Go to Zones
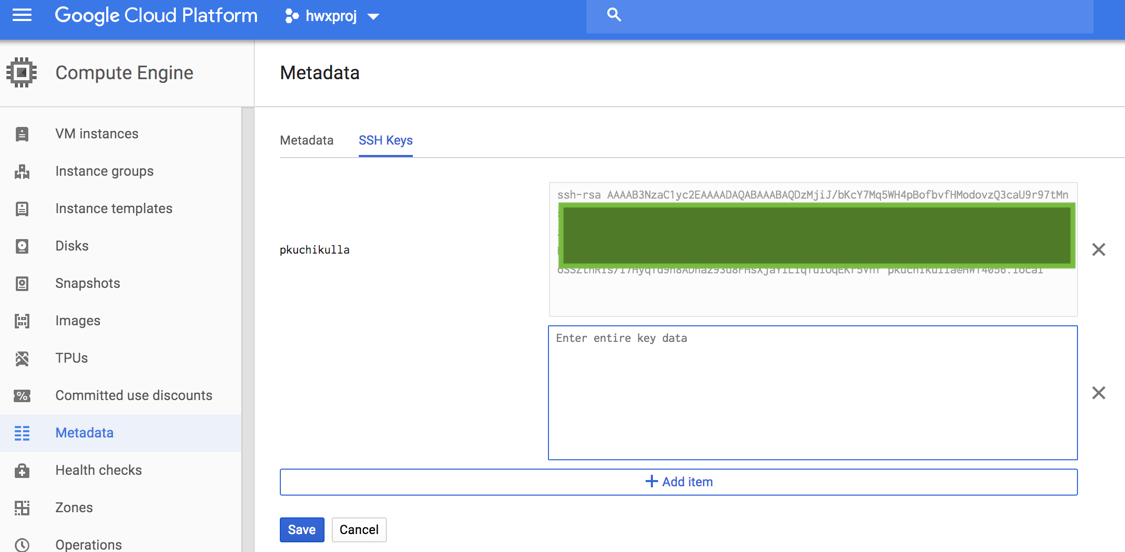The image size is (1125, 552). coord(74,507)
